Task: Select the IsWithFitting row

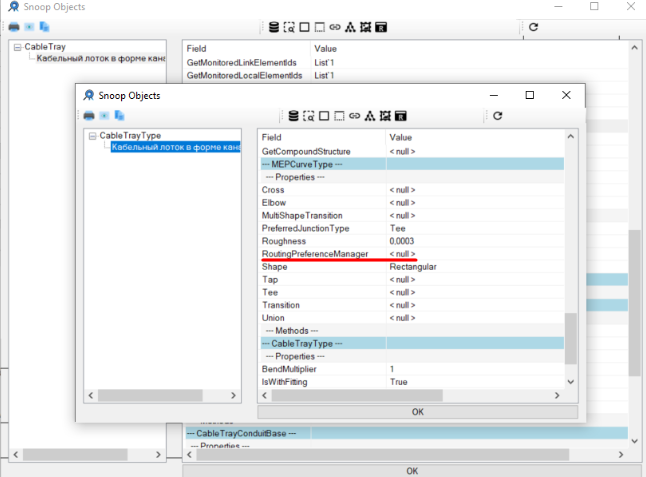Action: (x=412, y=382)
